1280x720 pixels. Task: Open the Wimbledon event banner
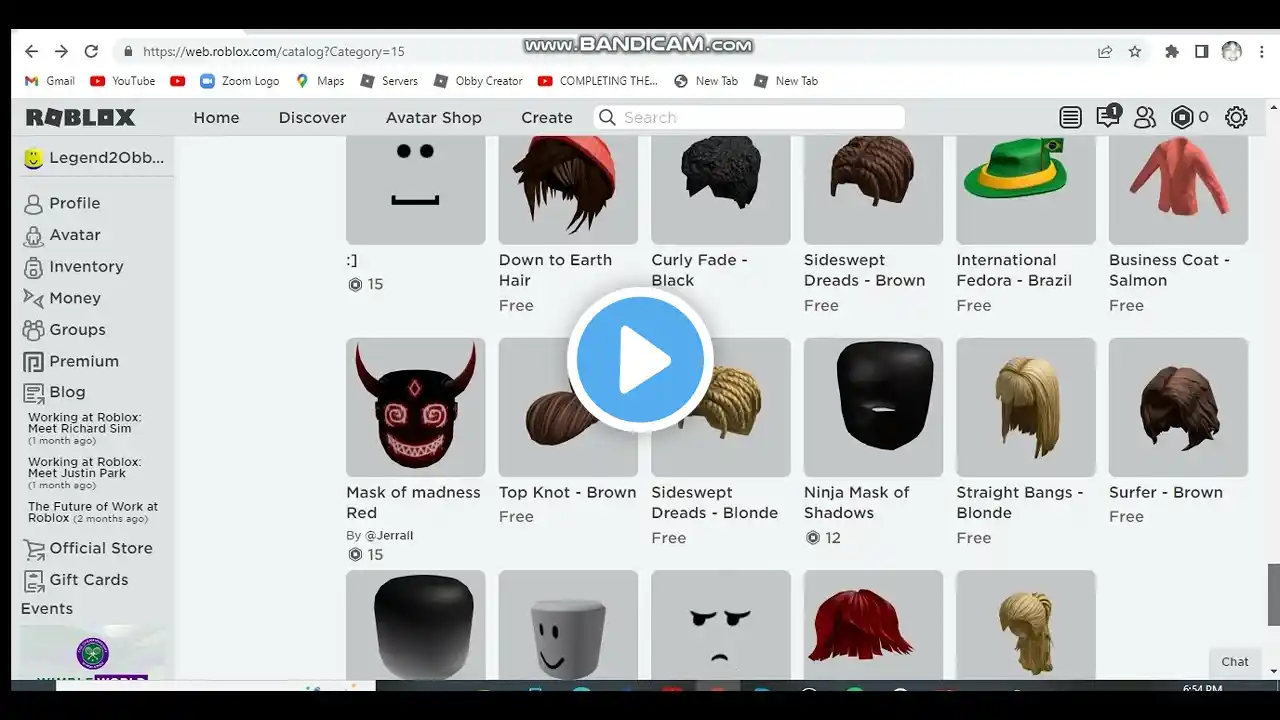(93, 653)
